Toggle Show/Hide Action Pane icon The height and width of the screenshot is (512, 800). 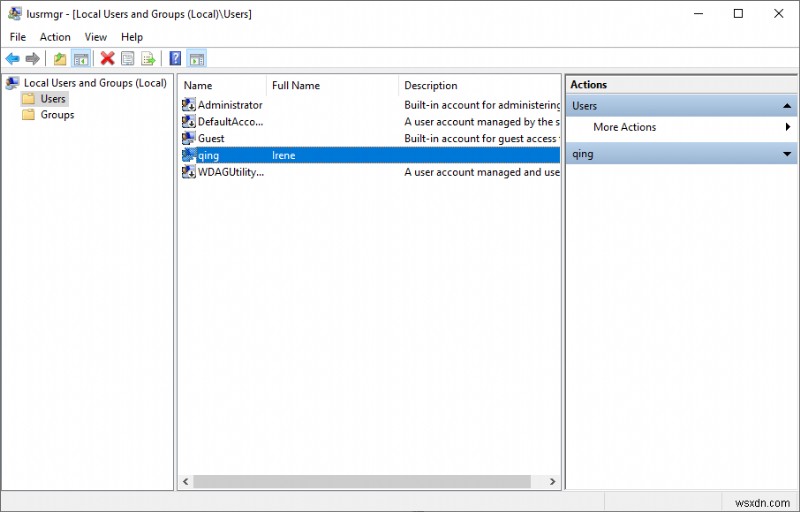click(197, 59)
